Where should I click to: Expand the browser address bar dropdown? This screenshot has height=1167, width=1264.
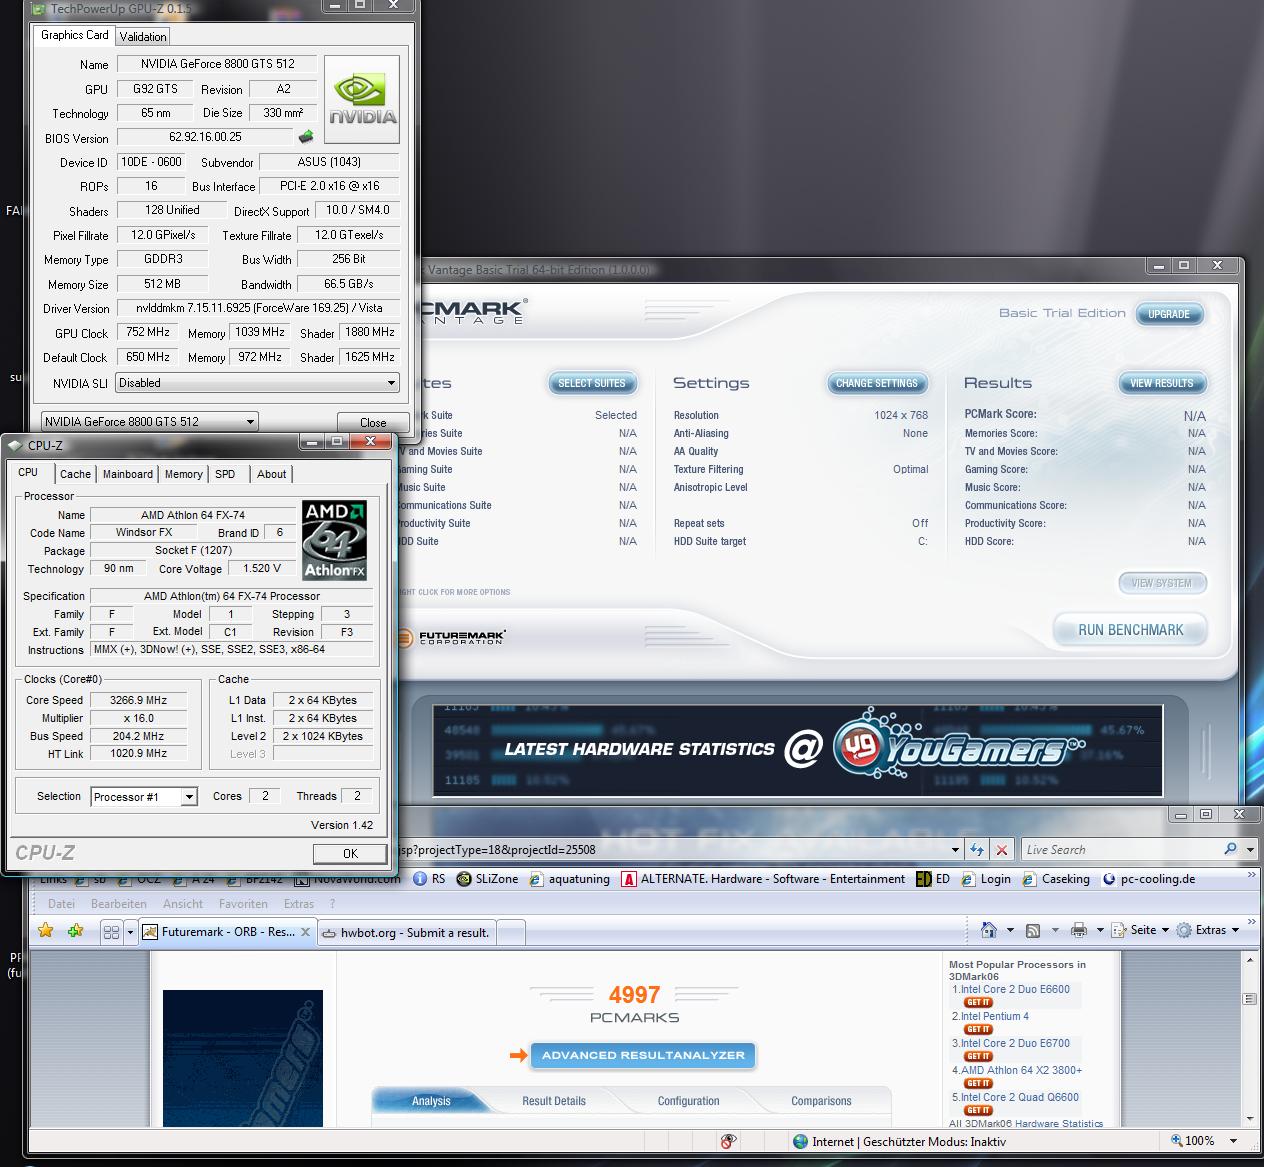pos(955,849)
